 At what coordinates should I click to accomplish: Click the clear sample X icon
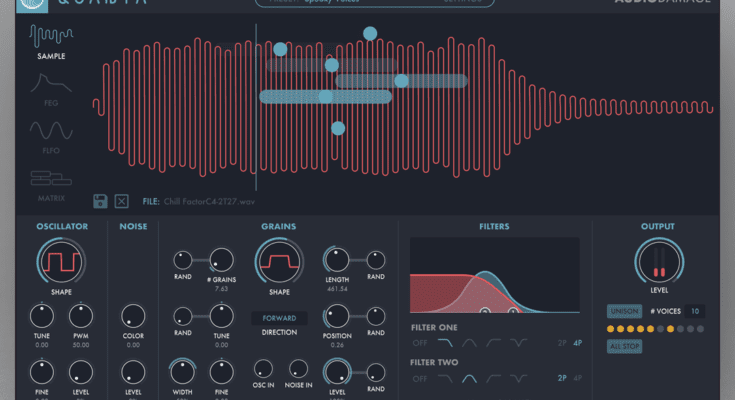click(122, 201)
